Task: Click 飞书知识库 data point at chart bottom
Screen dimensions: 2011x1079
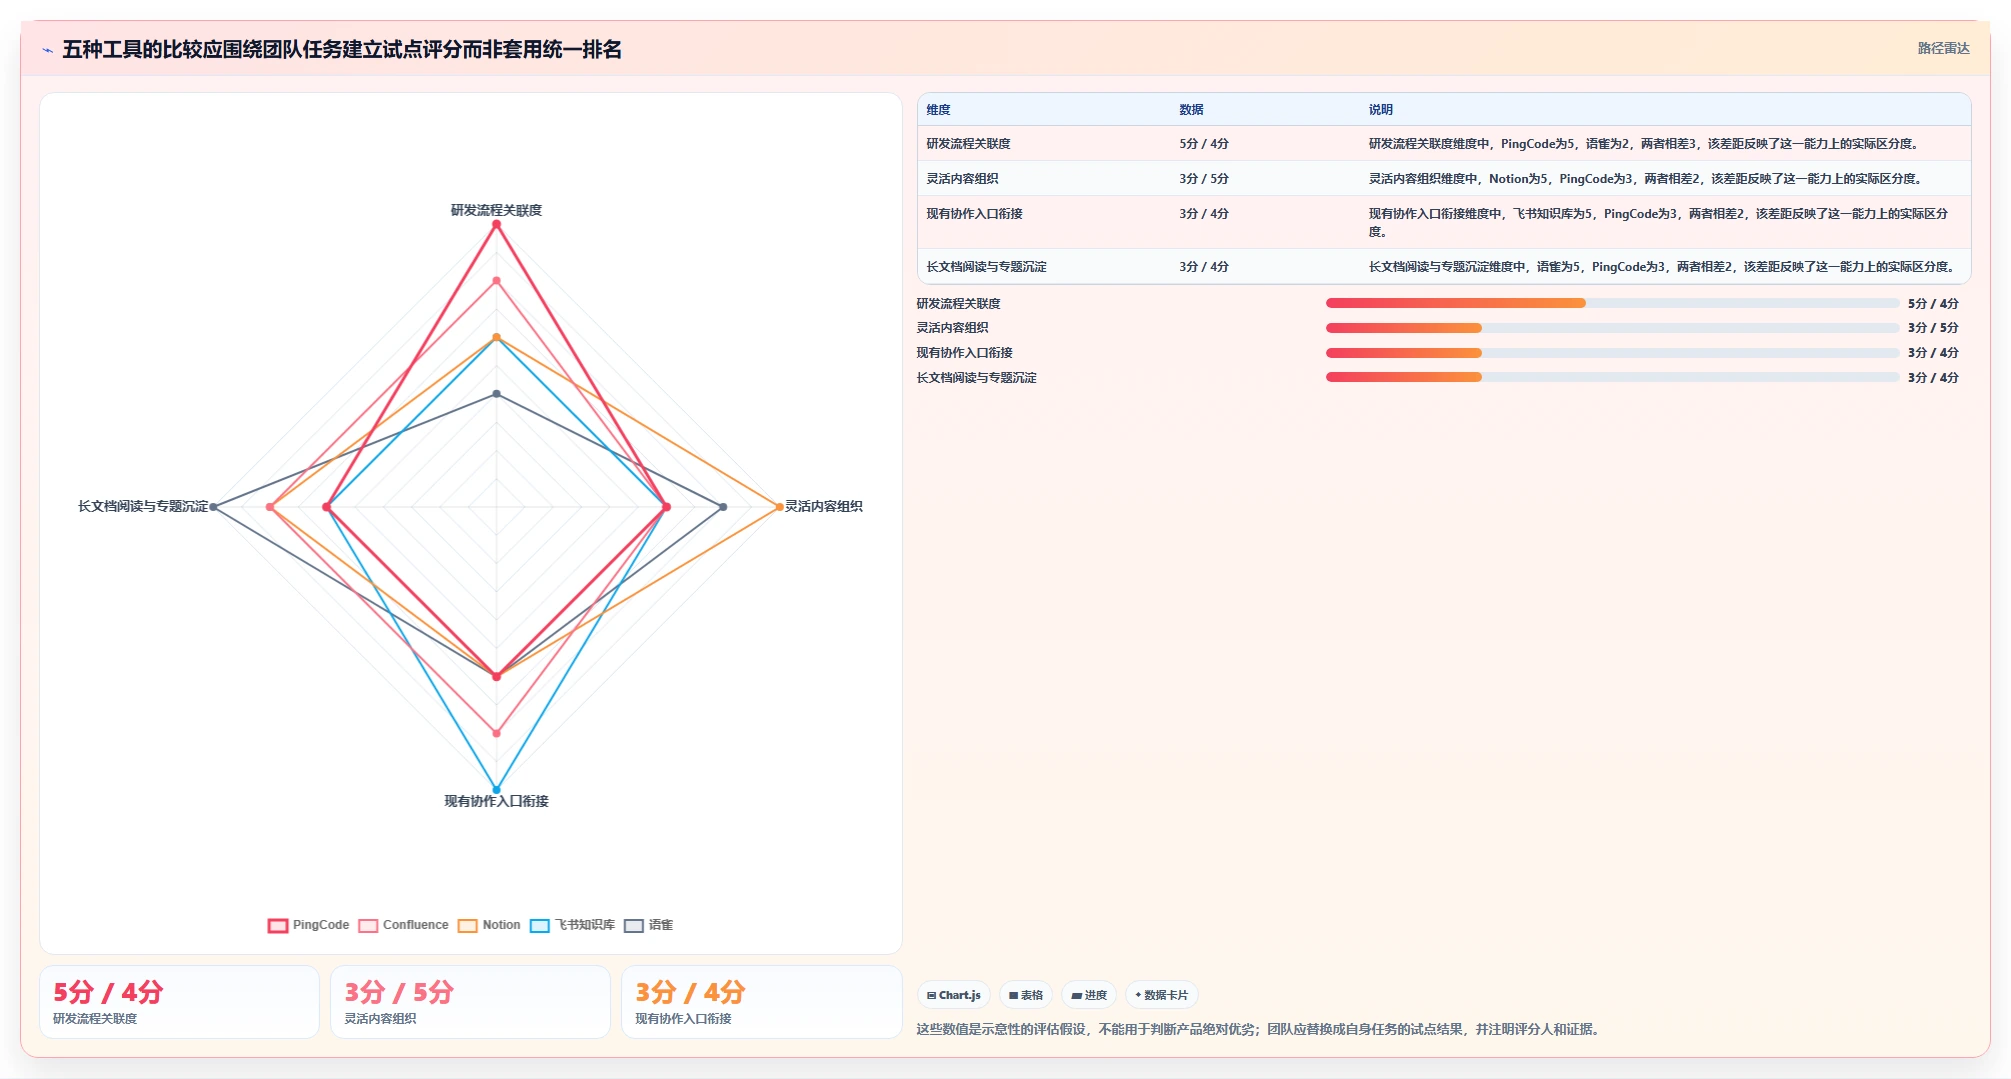Action: [x=496, y=790]
